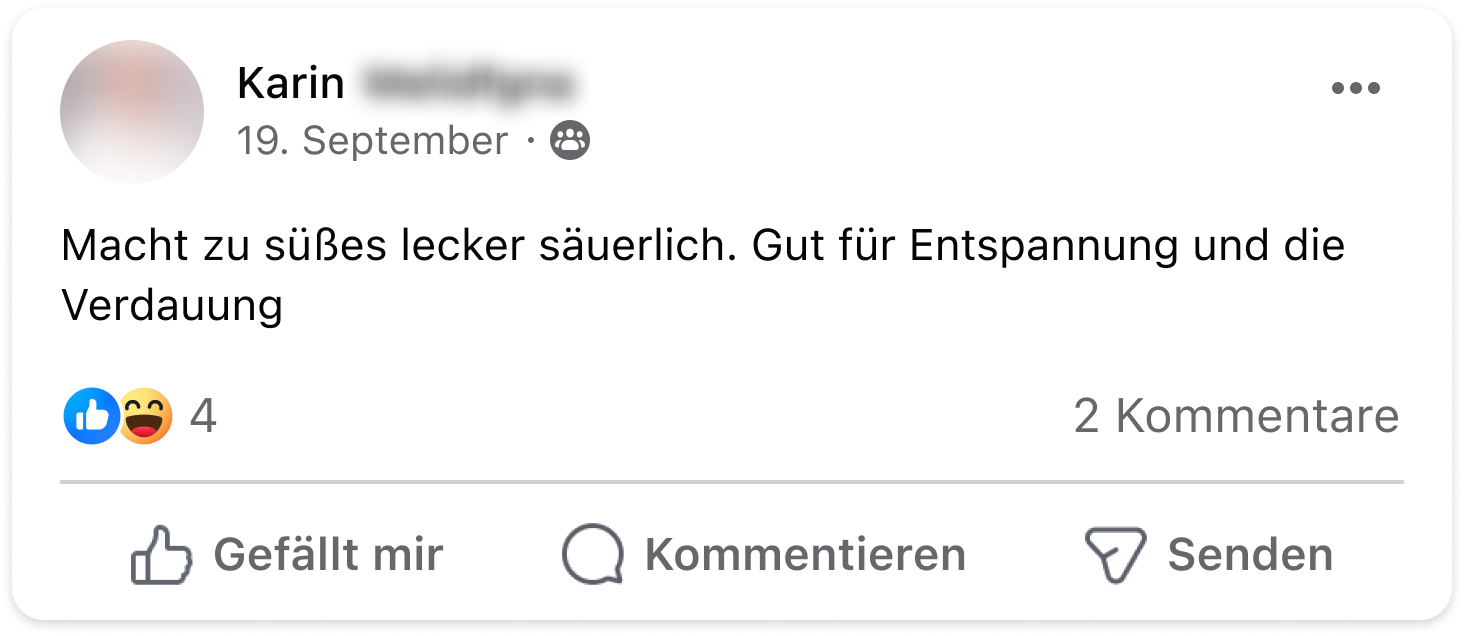Open the three-dots post options menu
The height and width of the screenshot is (636, 1464).
click(1355, 88)
